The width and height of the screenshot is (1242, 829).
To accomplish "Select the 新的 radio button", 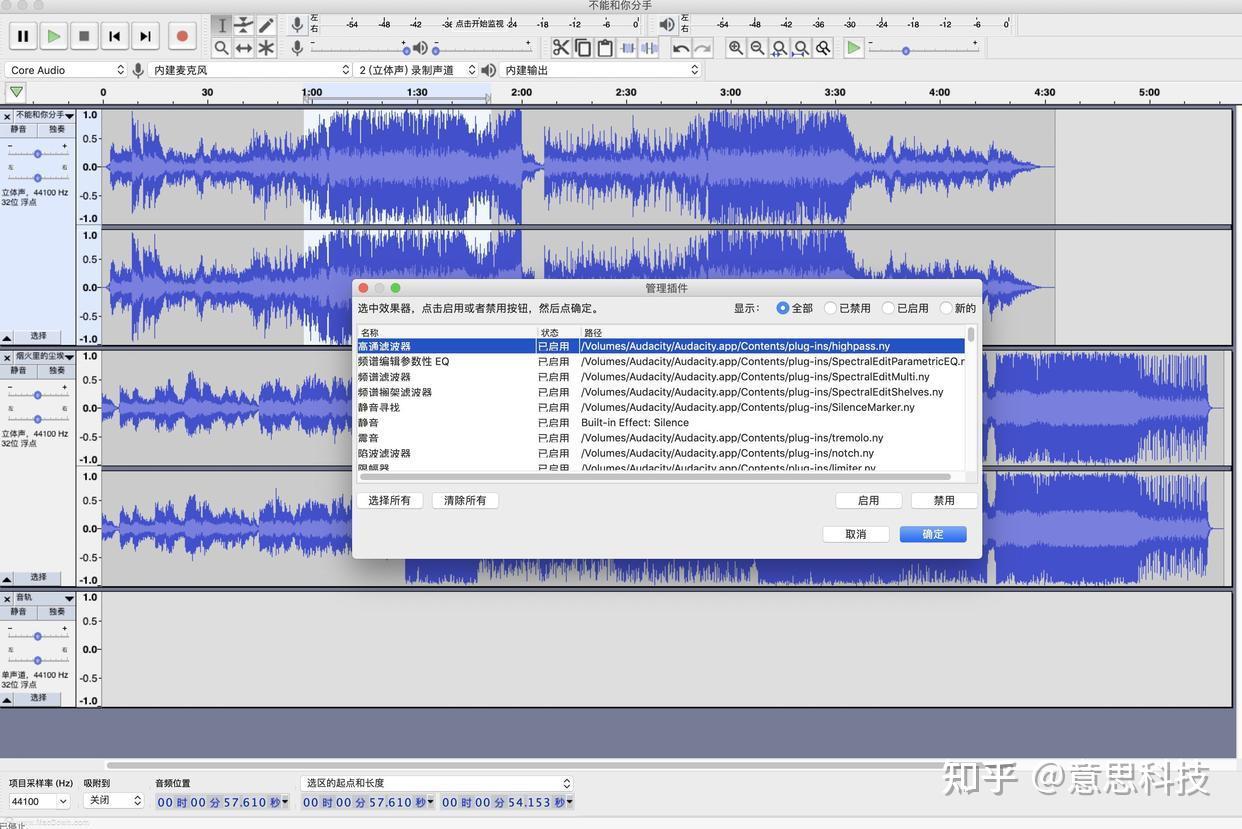I will coord(946,308).
